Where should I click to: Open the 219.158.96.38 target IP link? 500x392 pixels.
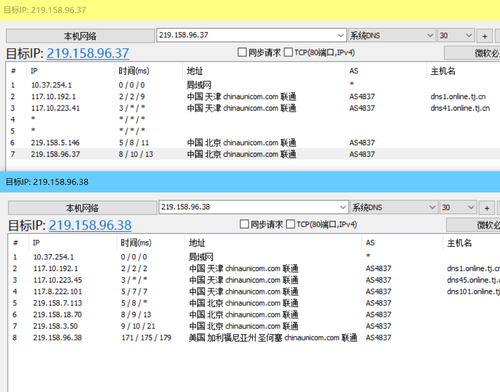coord(90,225)
